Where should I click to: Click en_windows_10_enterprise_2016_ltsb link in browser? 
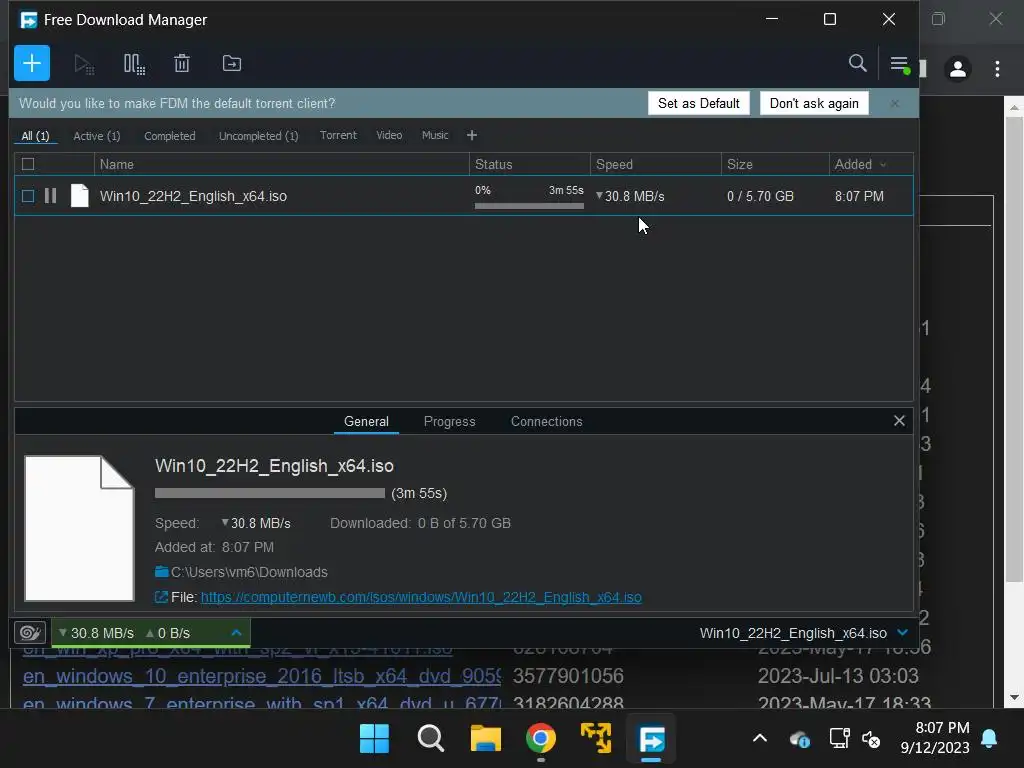tap(262, 676)
